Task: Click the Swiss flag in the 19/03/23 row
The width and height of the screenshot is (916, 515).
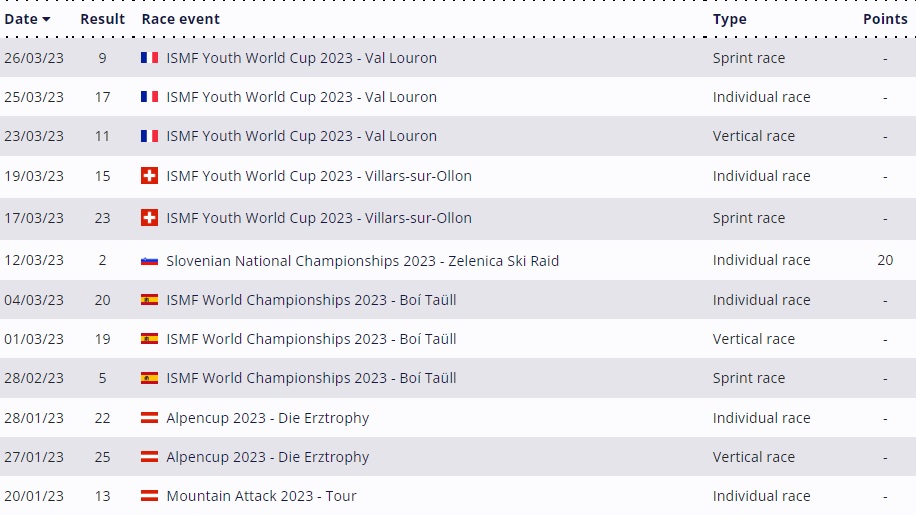Action: coord(149,176)
